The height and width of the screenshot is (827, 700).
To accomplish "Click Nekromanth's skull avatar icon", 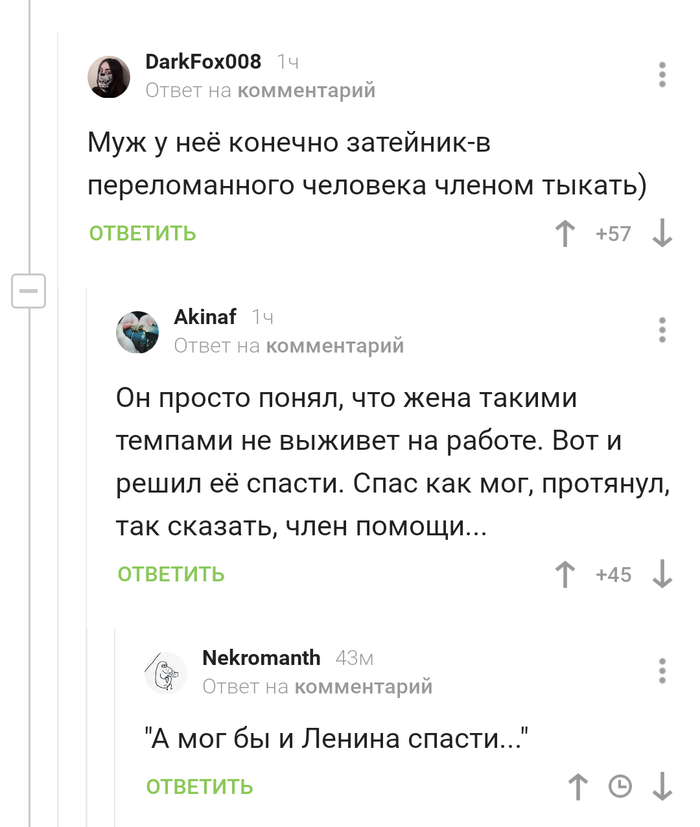I will tap(168, 672).
